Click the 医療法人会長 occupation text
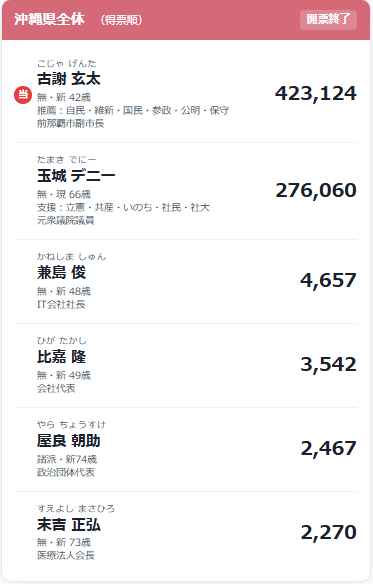Viewport: 373px width, 584px height. click(66, 555)
